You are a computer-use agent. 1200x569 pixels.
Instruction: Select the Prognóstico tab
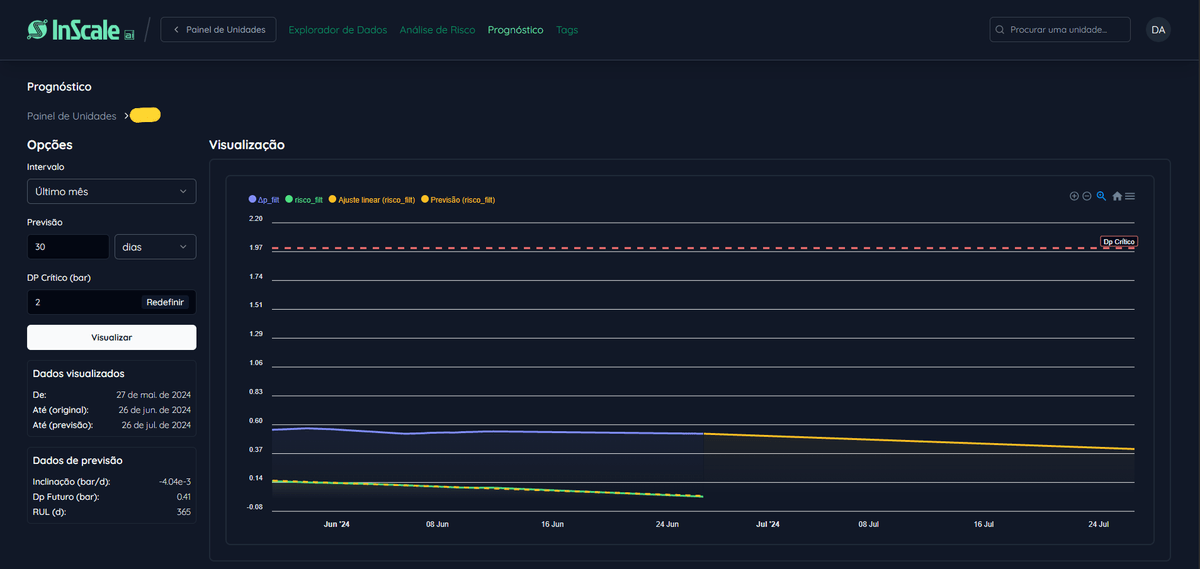pos(516,30)
